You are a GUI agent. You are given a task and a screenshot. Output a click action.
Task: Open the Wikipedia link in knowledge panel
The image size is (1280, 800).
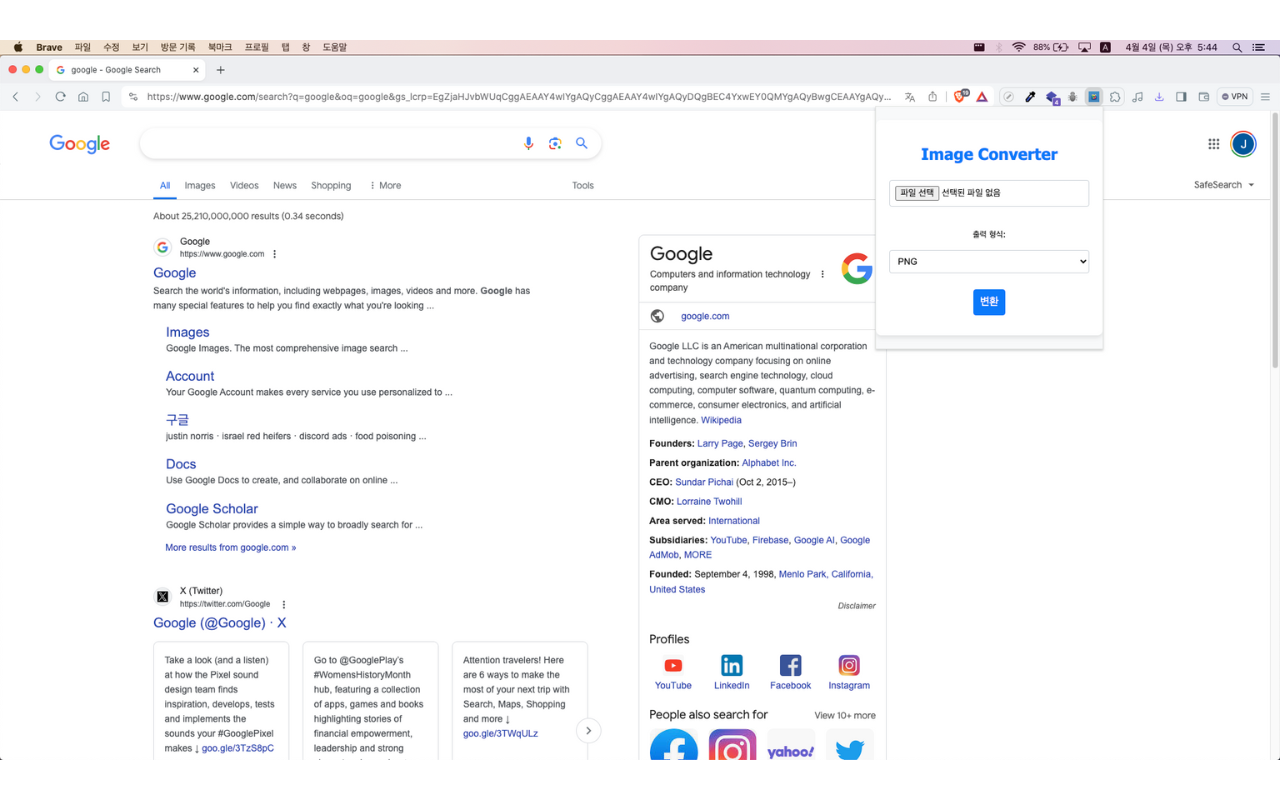click(721, 420)
